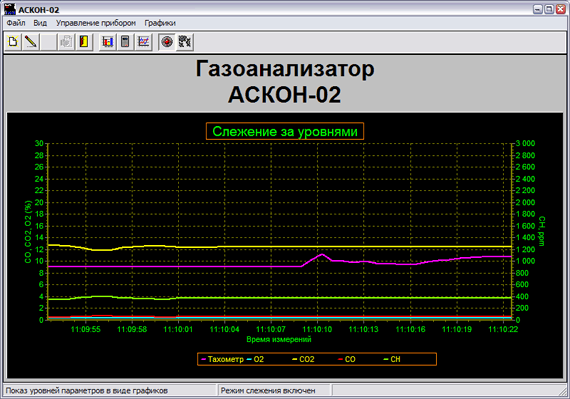Click the Слежение за уровнями chart title
This screenshot has height=399, width=570.
pos(285,132)
